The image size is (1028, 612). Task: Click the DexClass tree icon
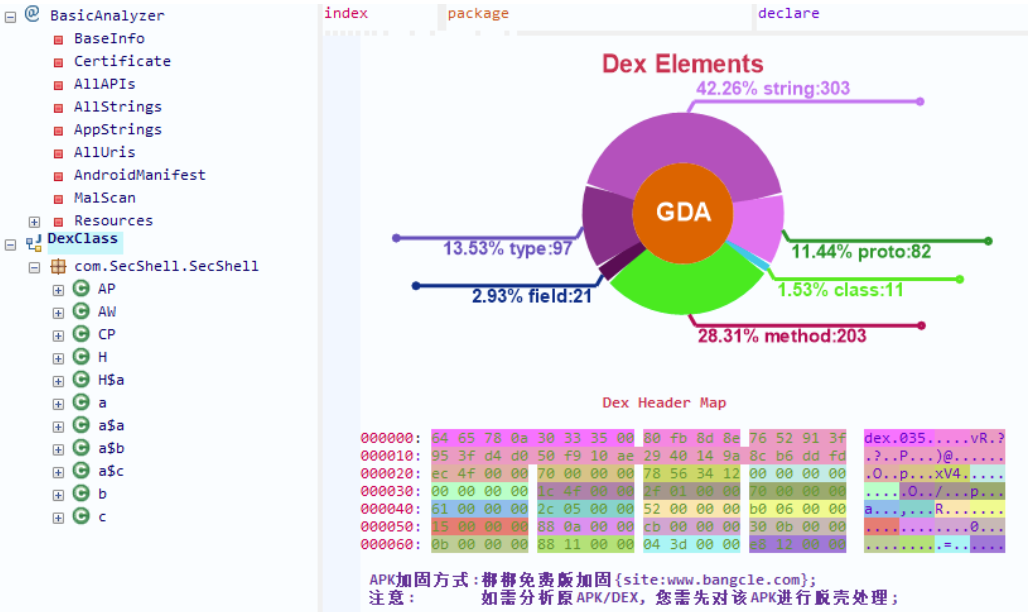point(34,242)
